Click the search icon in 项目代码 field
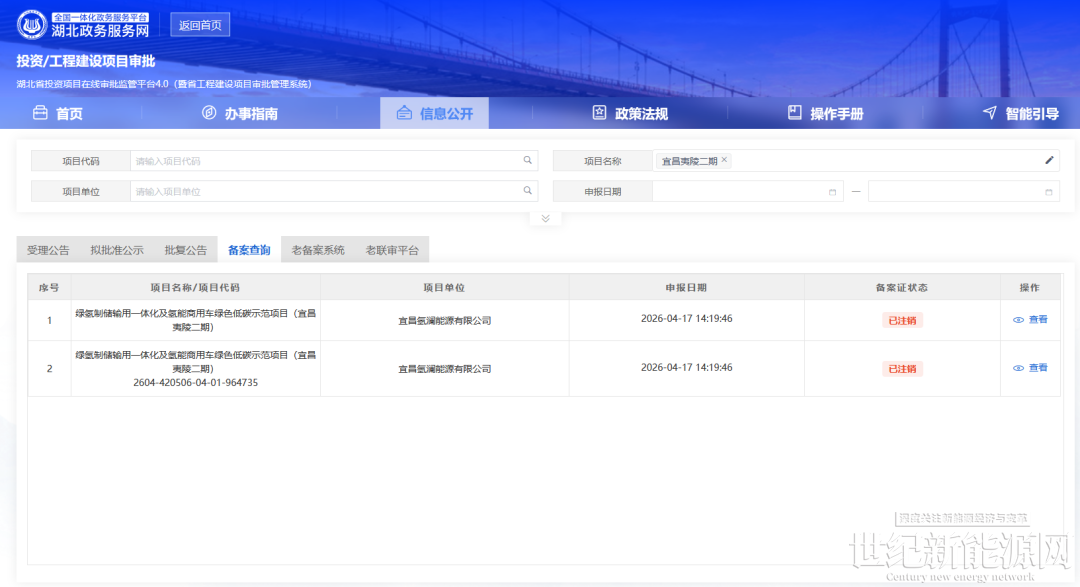Viewport: 1080px width, 587px height. (527, 160)
